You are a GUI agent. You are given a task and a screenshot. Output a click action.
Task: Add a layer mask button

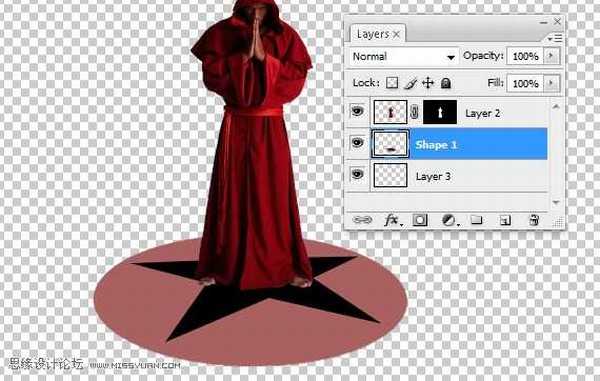point(420,220)
